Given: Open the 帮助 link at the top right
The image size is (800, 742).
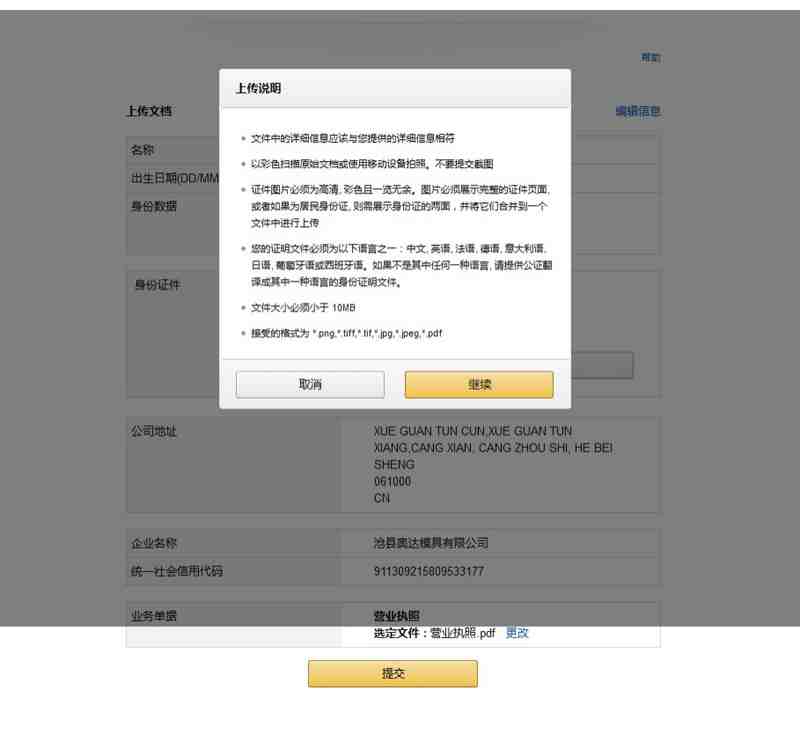Looking at the screenshot, I should 651,58.
